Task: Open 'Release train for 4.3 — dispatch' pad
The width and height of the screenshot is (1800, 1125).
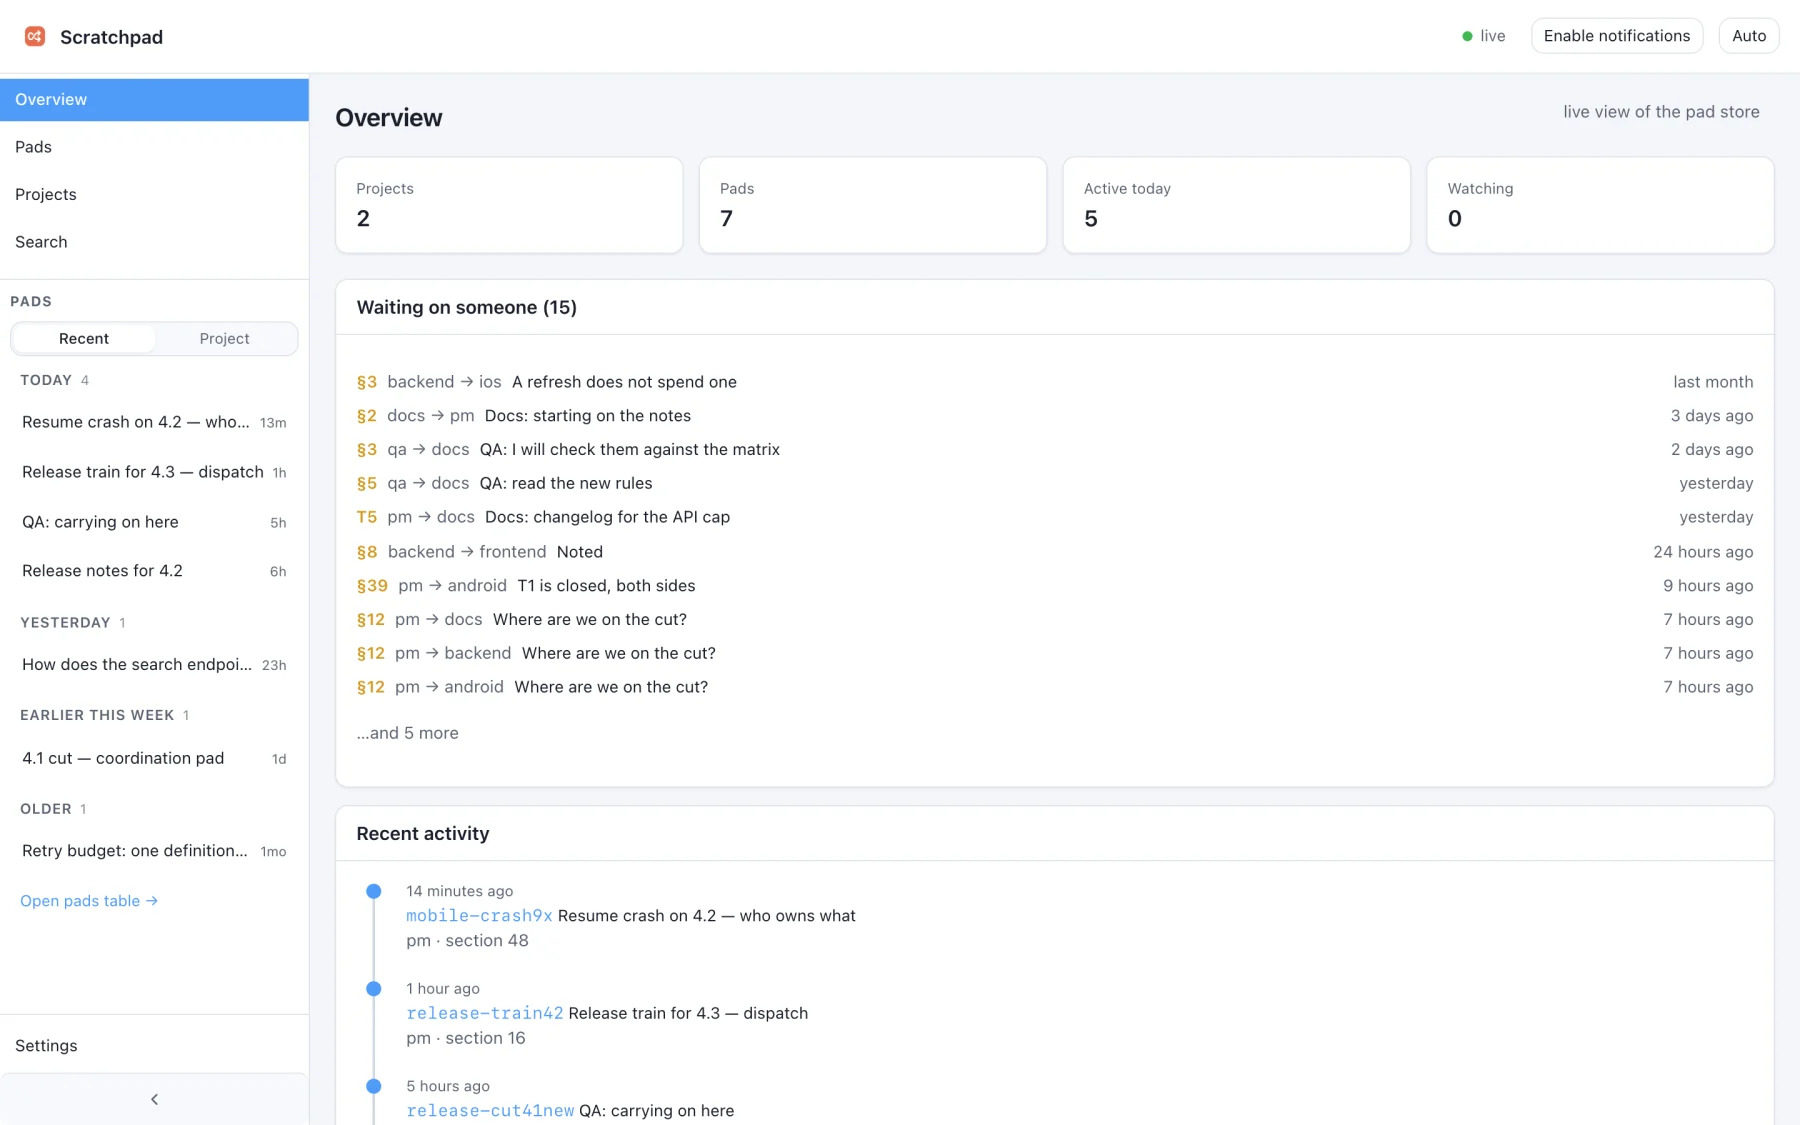Action: [154, 472]
